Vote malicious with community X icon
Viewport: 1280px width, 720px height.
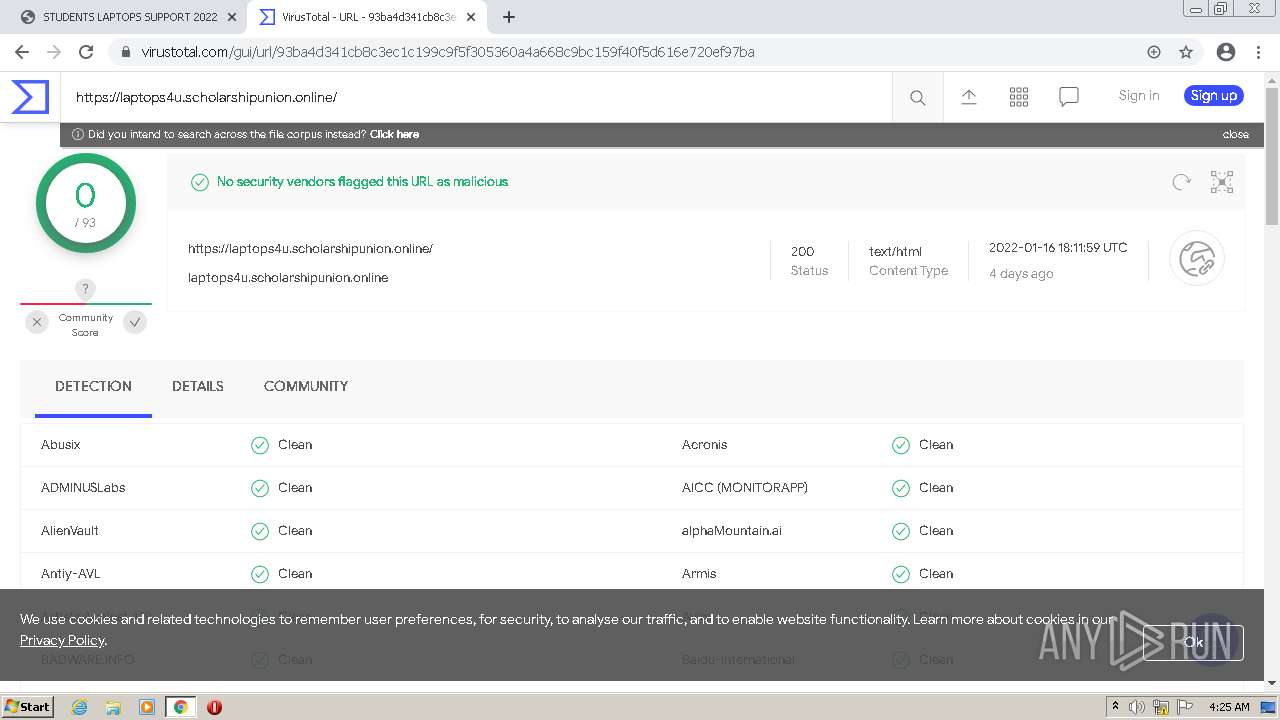37,322
